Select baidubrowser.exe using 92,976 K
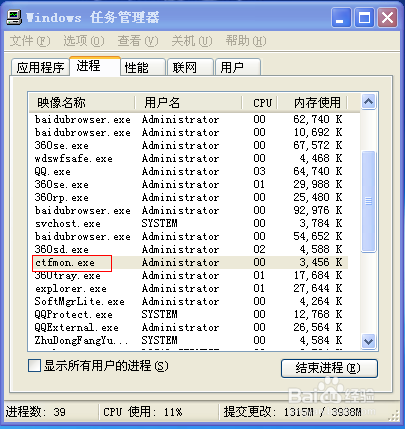 pos(188,210)
